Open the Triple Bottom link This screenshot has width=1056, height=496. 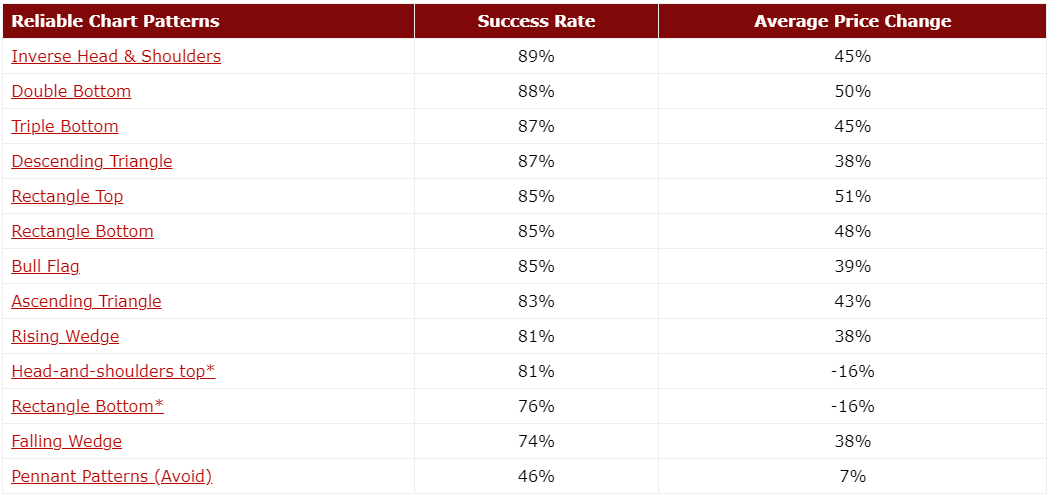65,126
